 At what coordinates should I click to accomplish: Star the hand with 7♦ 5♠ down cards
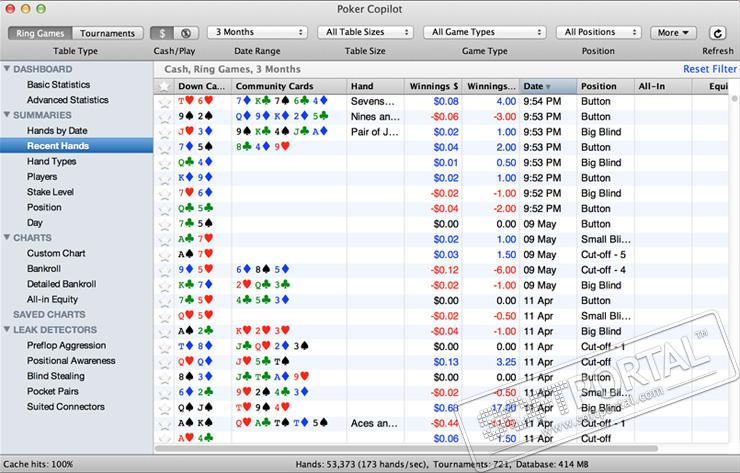pyautogui.click(x=164, y=148)
